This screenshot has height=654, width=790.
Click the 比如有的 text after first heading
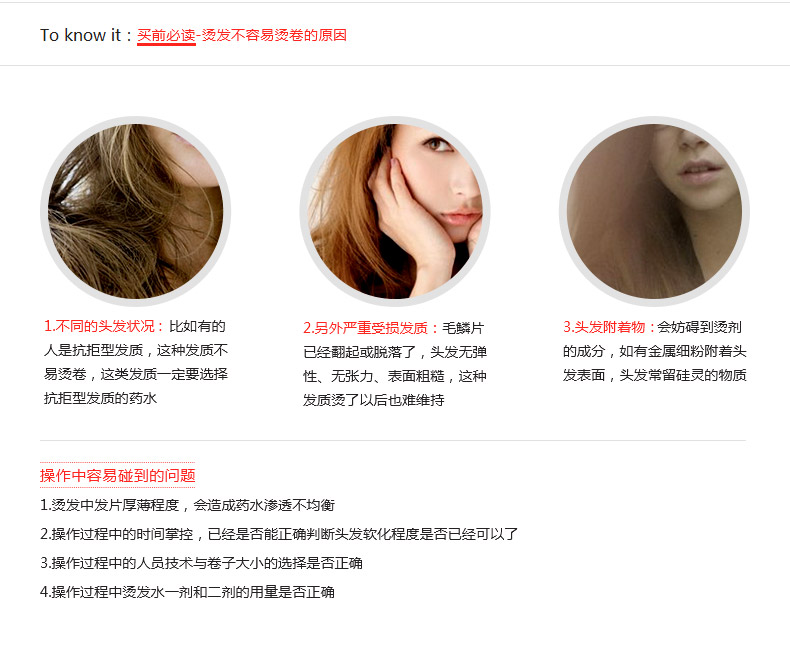(x=197, y=326)
